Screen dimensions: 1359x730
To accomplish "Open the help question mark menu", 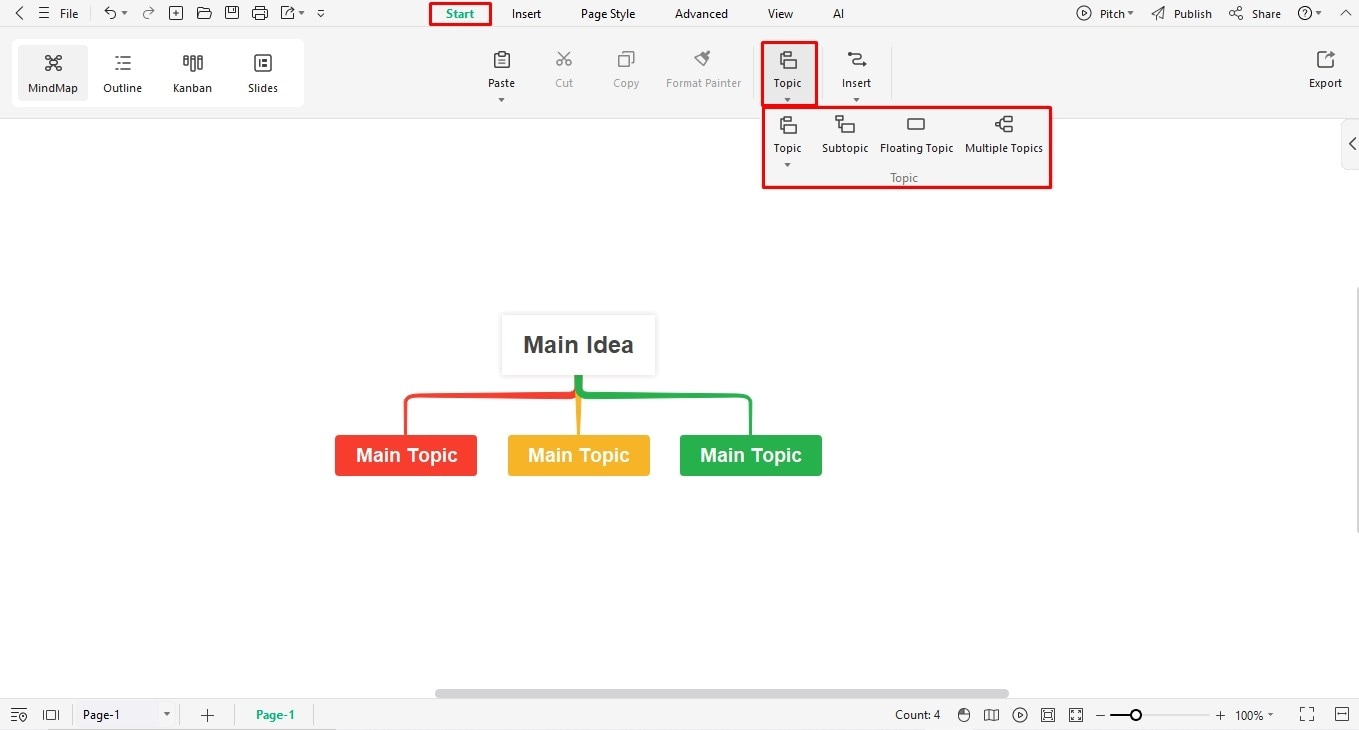I will (1310, 14).
